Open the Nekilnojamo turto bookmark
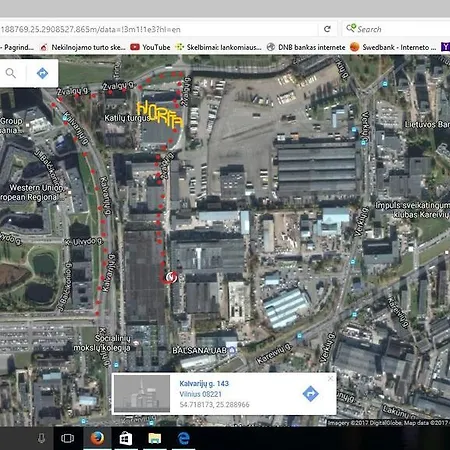Screen dimensions: 450x450 pyautogui.click(x=83, y=47)
